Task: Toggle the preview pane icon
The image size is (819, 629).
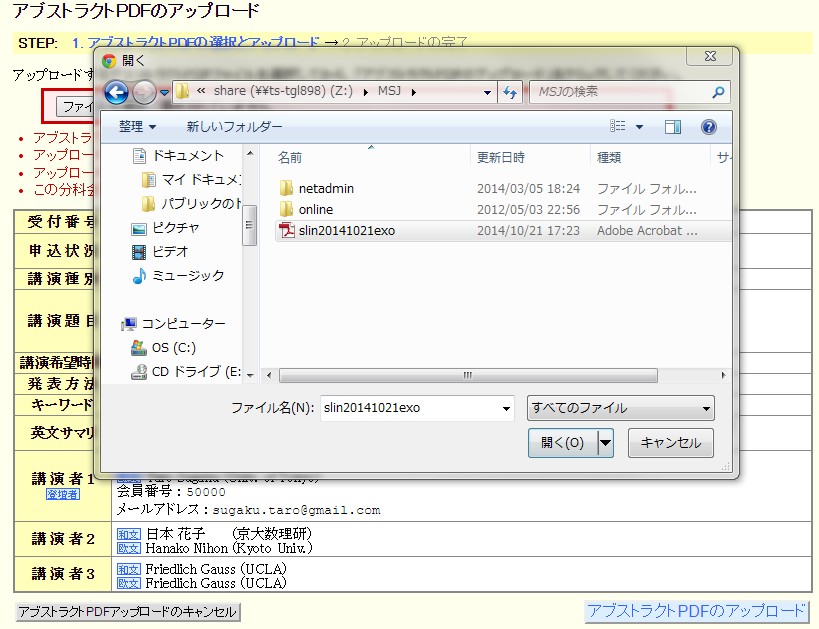Action: pyautogui.click(x=673, y=127)
